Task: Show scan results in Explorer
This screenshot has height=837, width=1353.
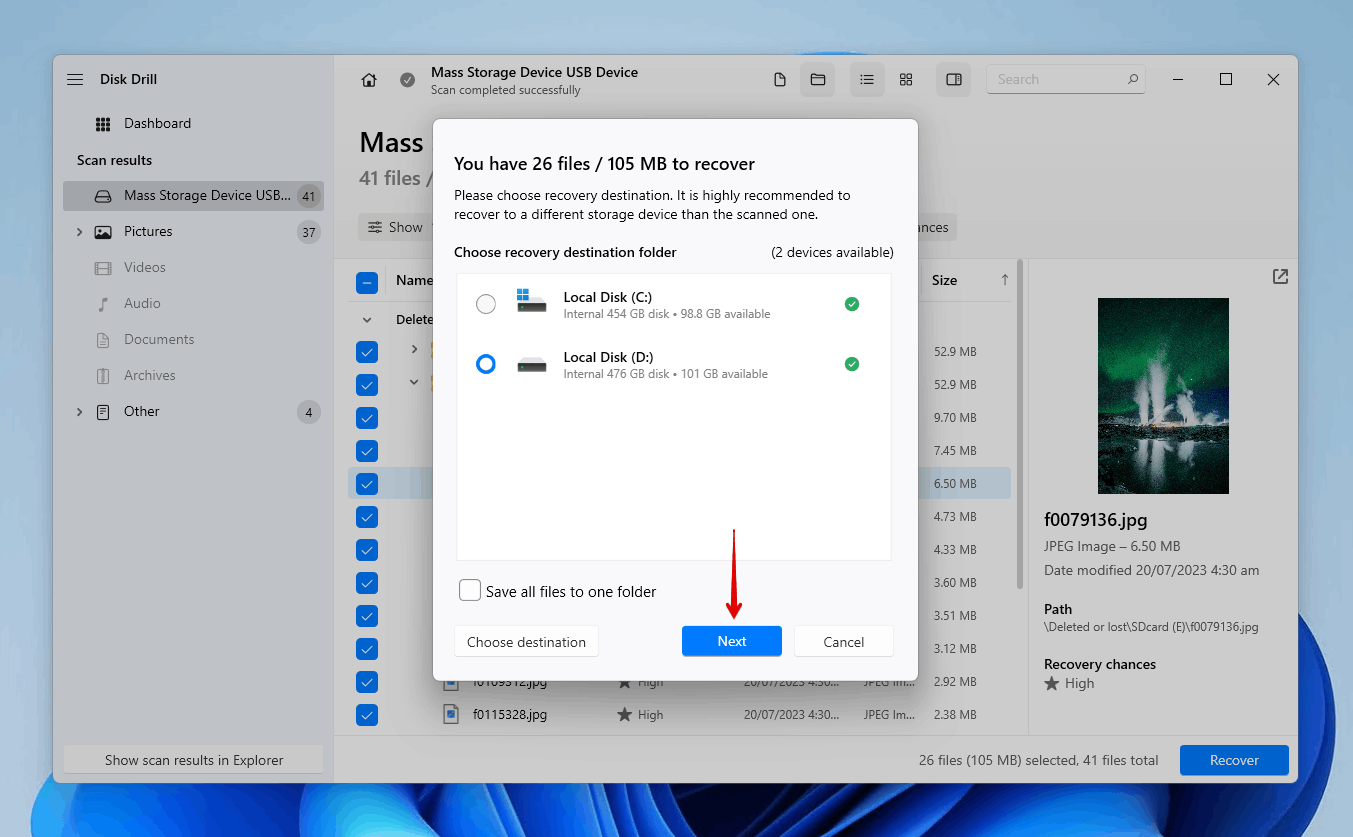Action: coord(194,760)
